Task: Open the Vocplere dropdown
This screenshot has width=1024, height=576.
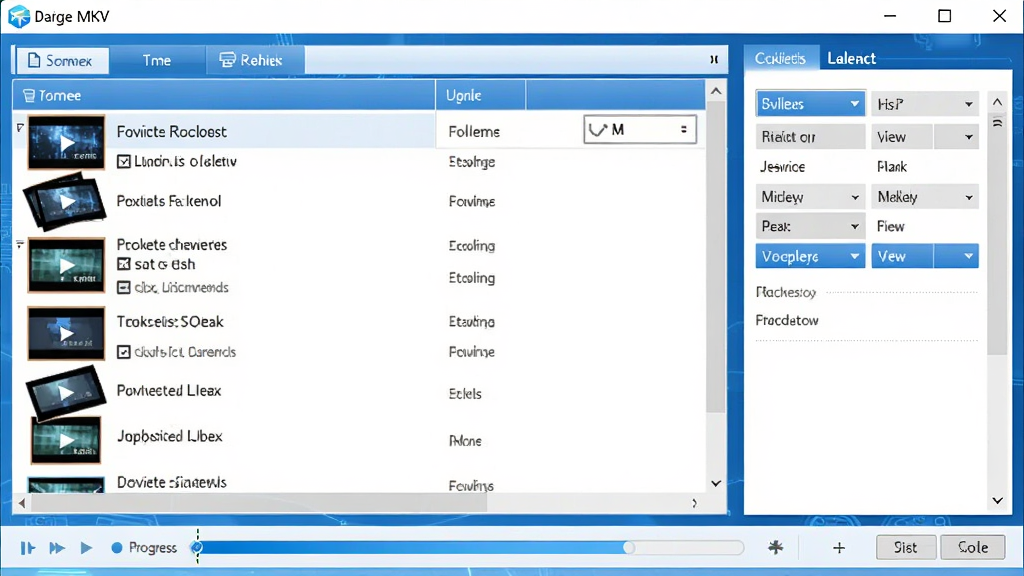Action: click(810, 256)
